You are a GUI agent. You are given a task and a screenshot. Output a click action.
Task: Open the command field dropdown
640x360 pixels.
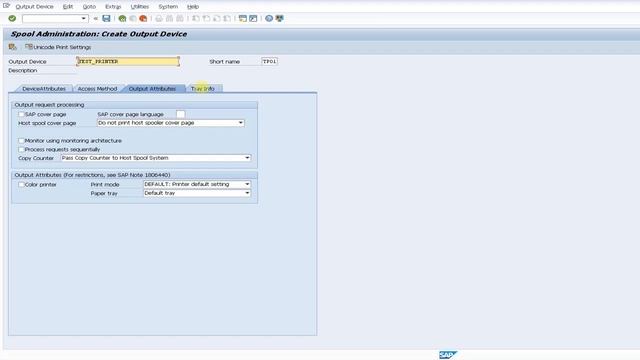point(84,18)
